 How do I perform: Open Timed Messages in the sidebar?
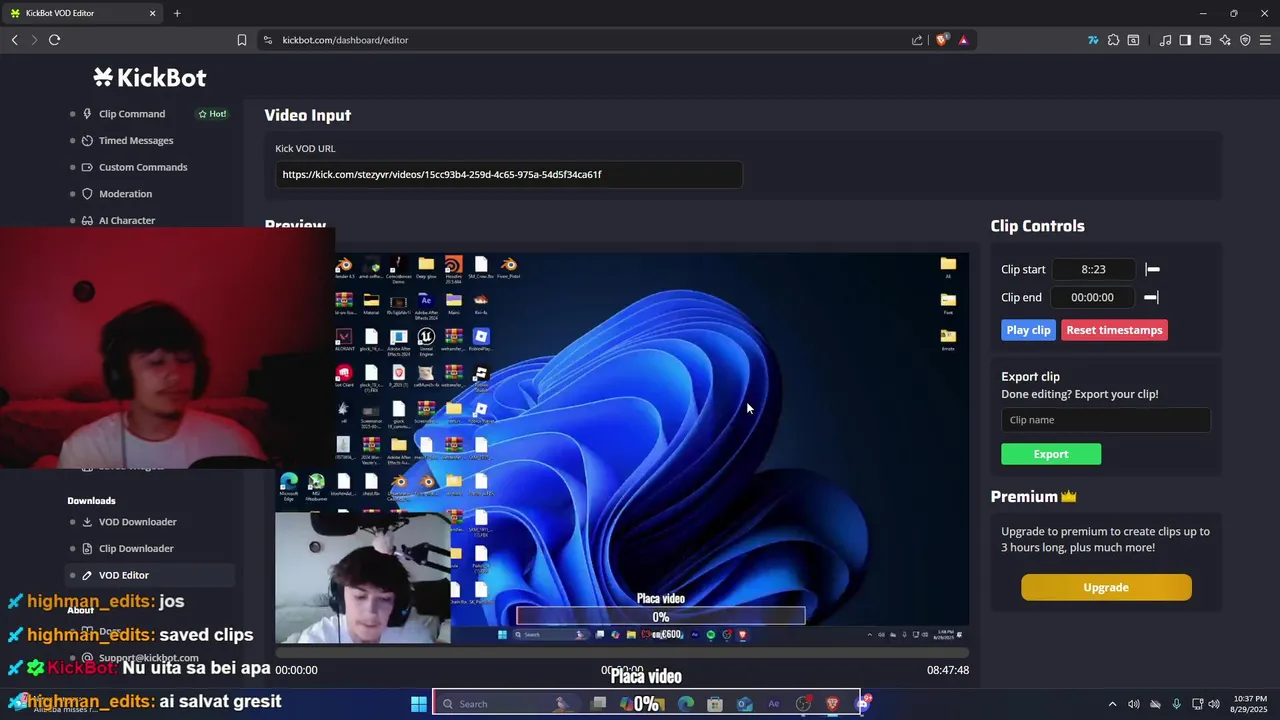(150, 141)
